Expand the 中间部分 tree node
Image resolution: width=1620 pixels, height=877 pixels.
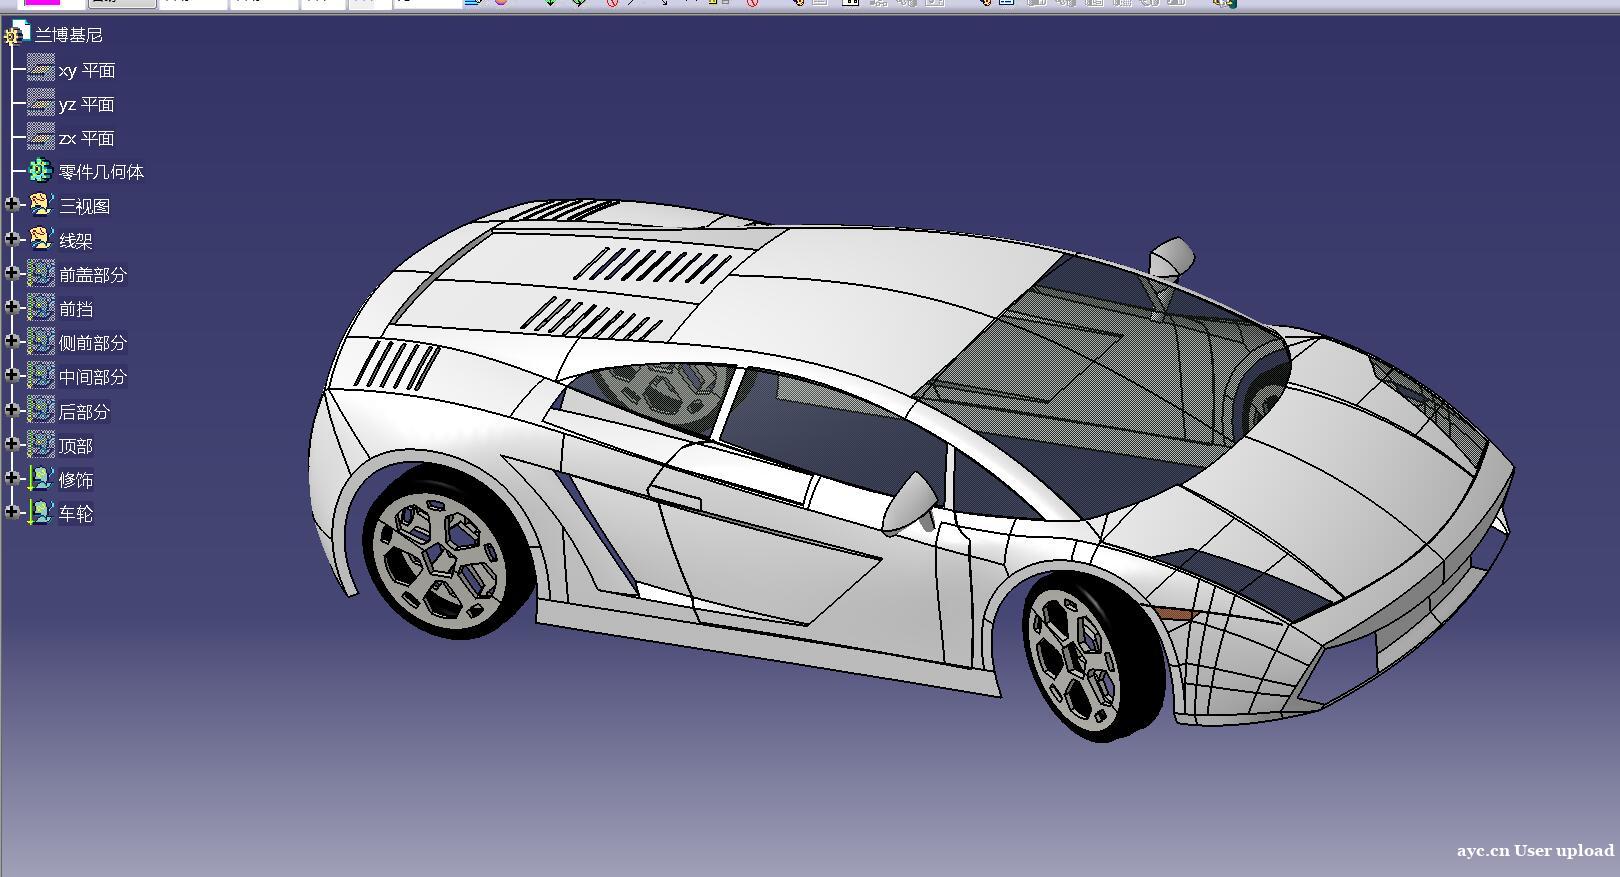tap(12, 376)
